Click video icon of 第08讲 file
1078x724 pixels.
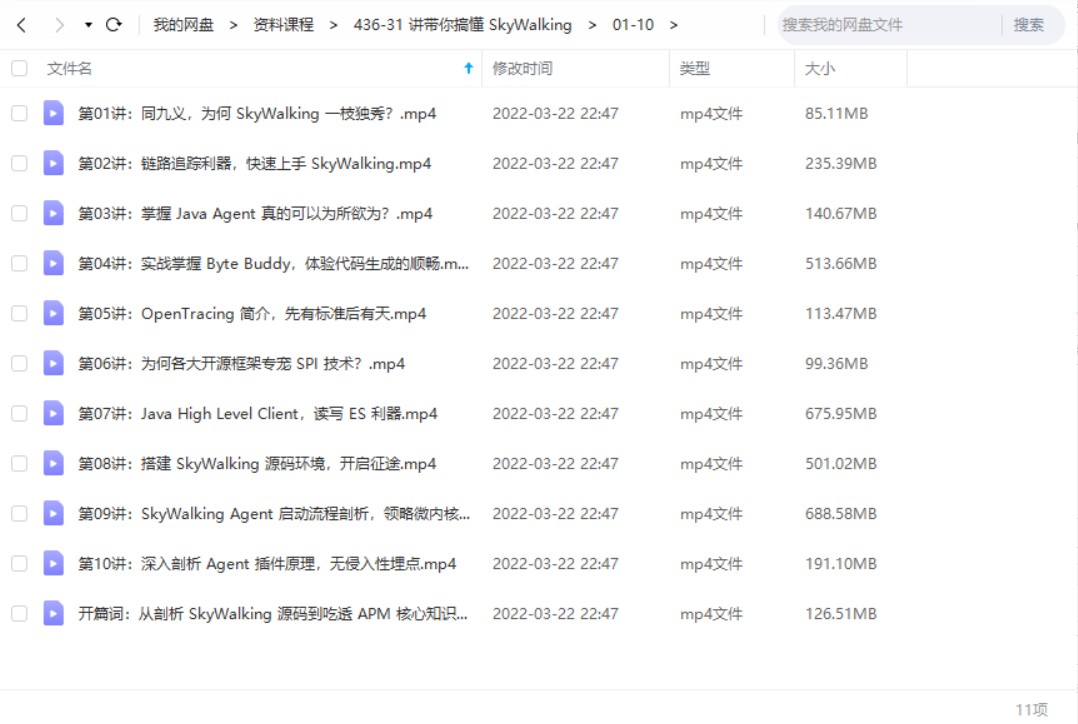point(54,463)
